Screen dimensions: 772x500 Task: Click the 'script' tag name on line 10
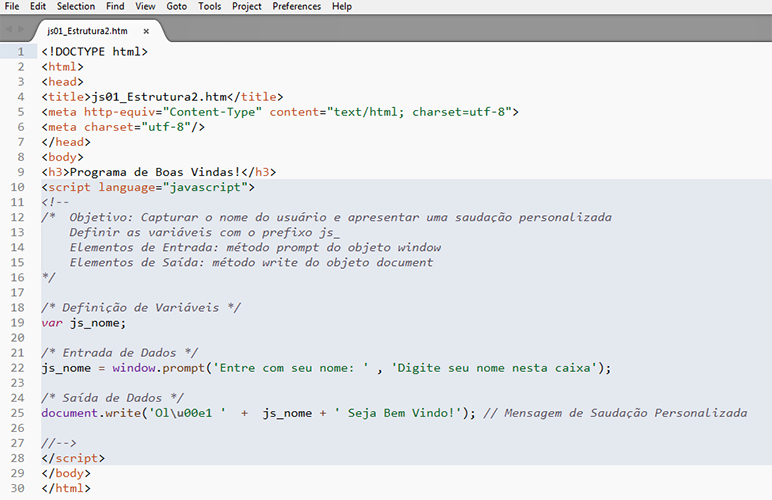coord(69,188)
